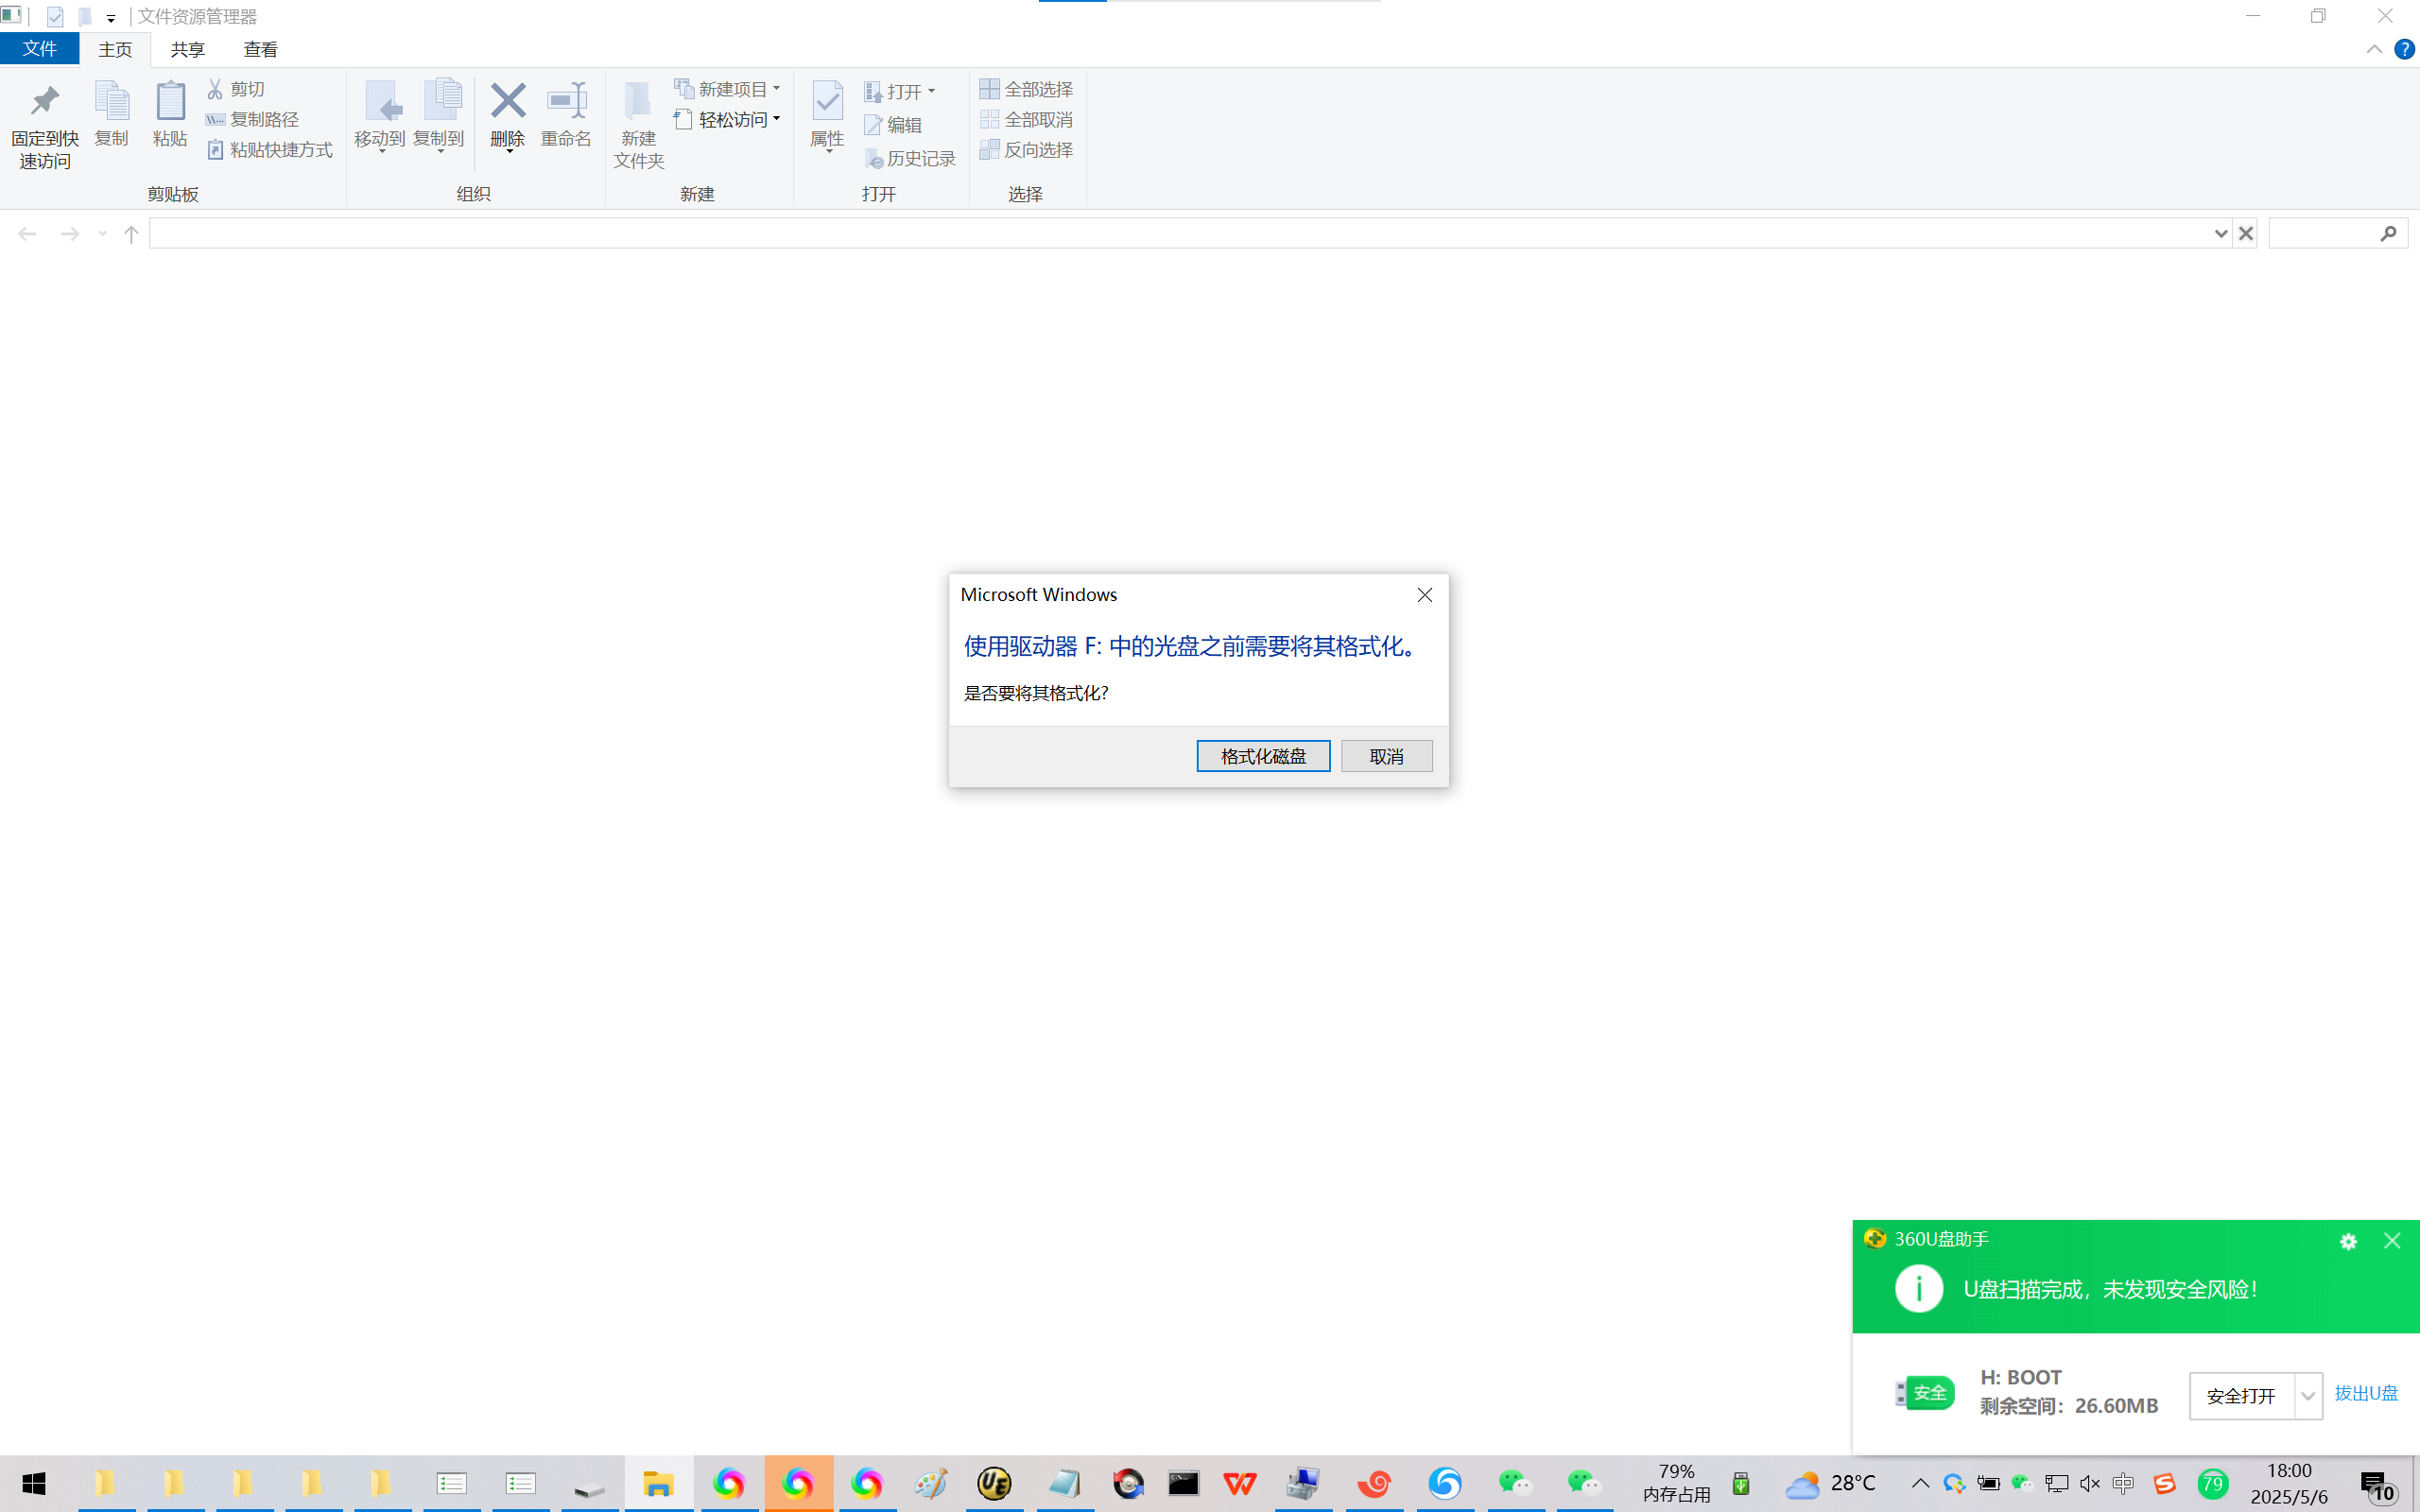Expand the 安全打开 dropdown arrow
Screen dimensions: 2420x1512
[2307, 1396]
